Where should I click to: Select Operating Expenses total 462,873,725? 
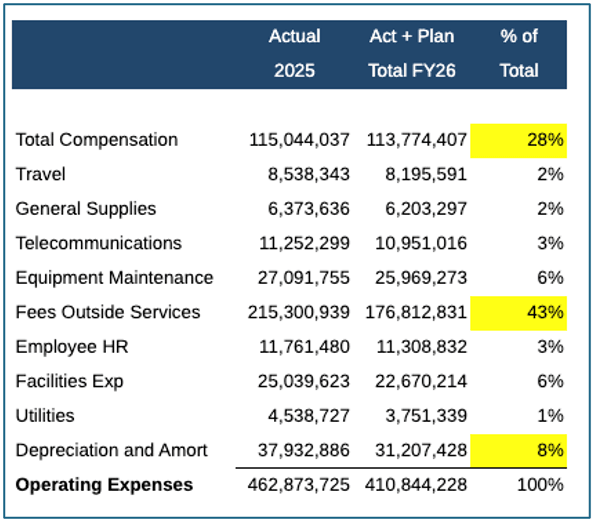pos(299,485)
